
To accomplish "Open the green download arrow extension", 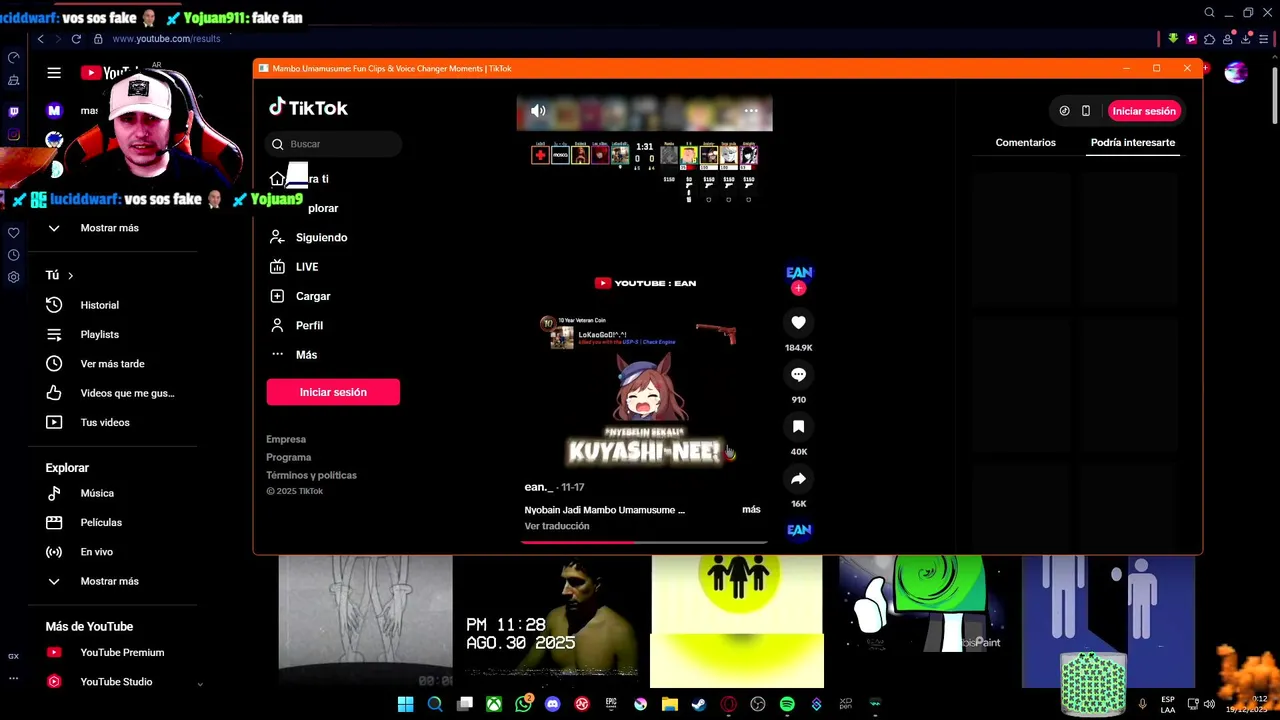I will (1173, 39).
